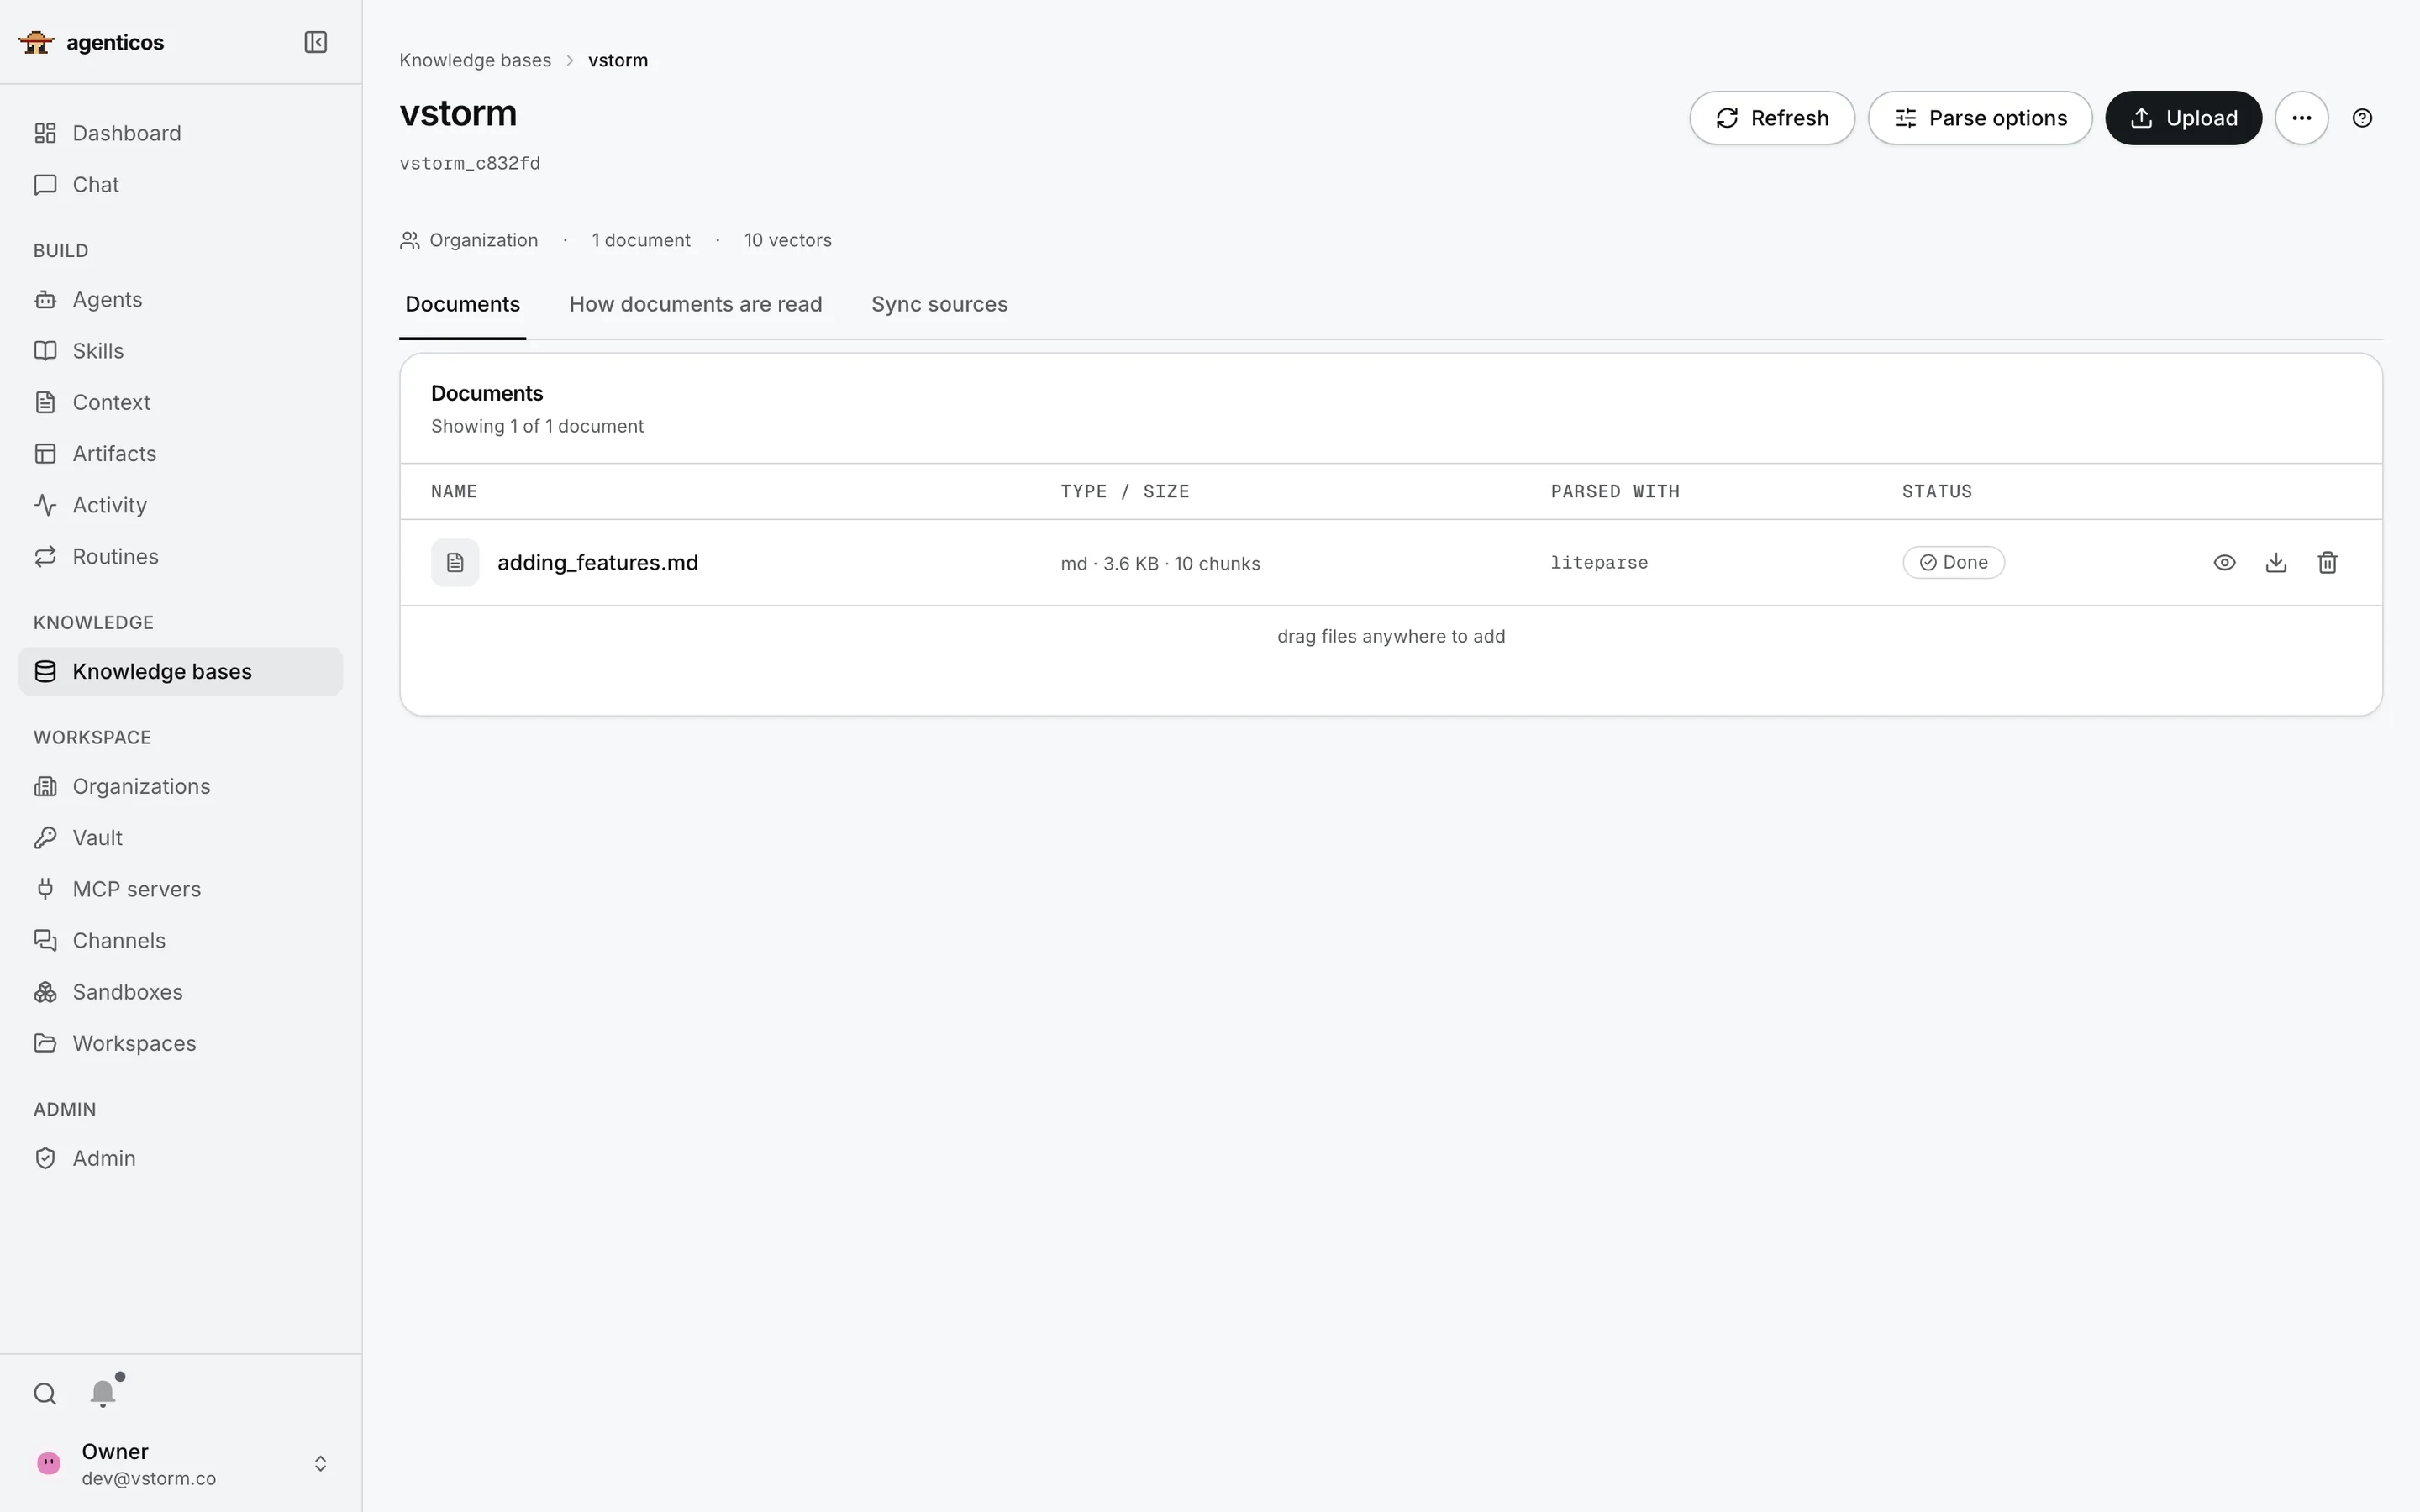2420x1512 pixels.
Task: Open Routines in the sidebar
Action: 180,556
